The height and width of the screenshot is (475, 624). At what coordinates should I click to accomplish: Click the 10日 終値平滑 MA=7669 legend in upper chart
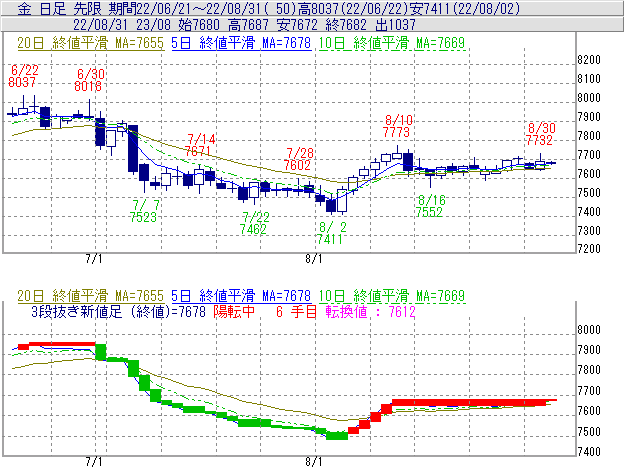coord(392,43)
